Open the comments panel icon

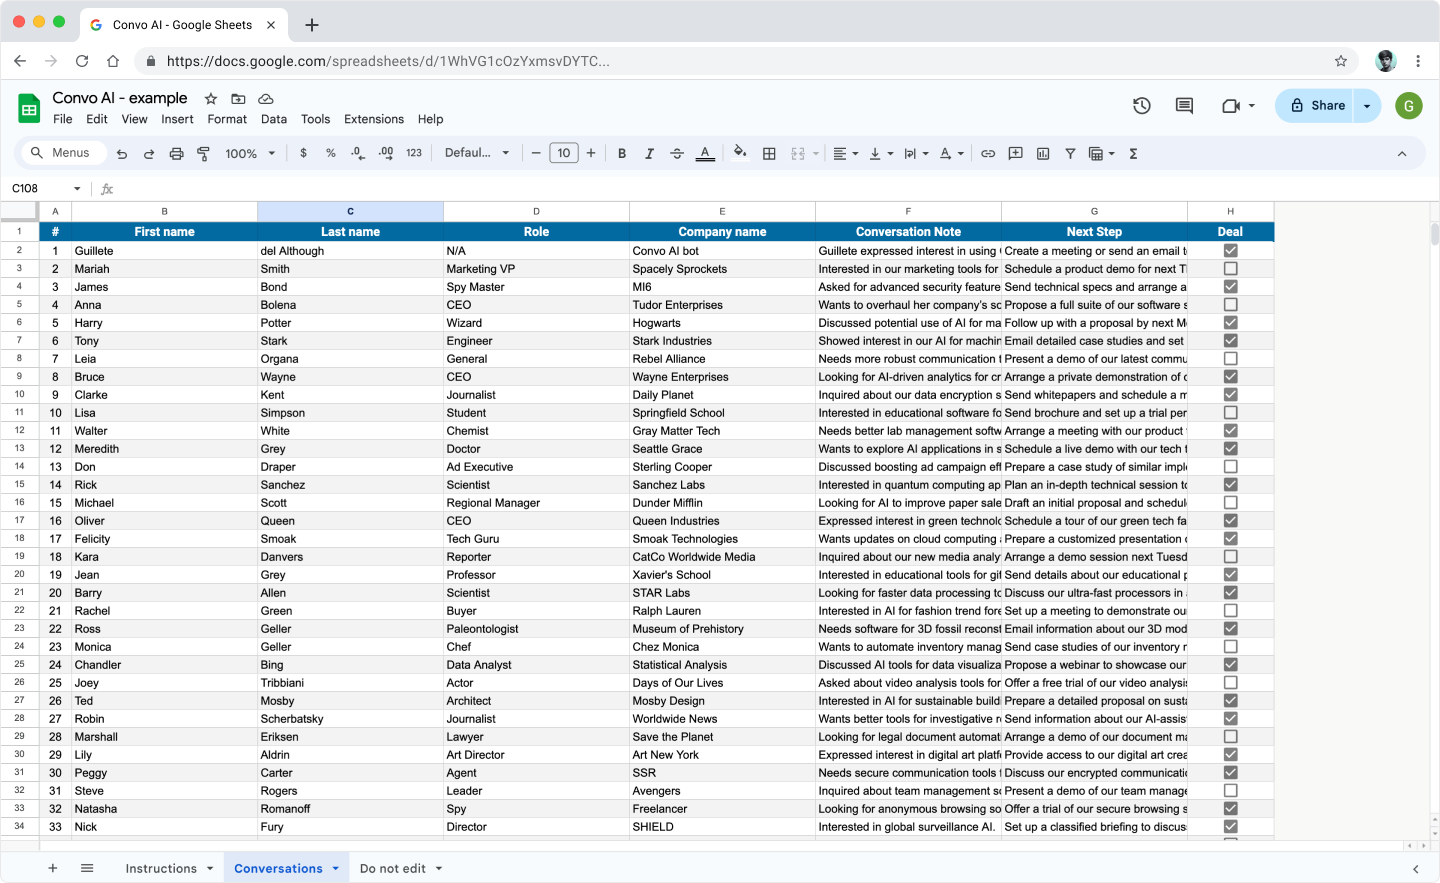click(1184, 106)
